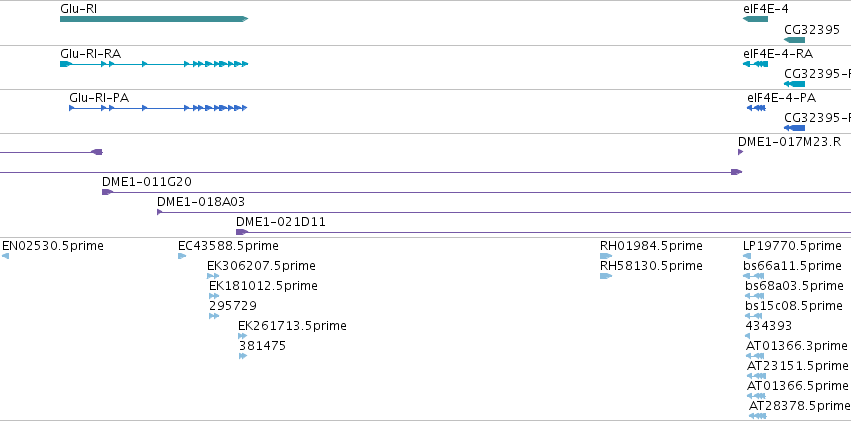Click the eIF4E-4-PA protein glyph
851x421 pixels.
click(757, 108)
